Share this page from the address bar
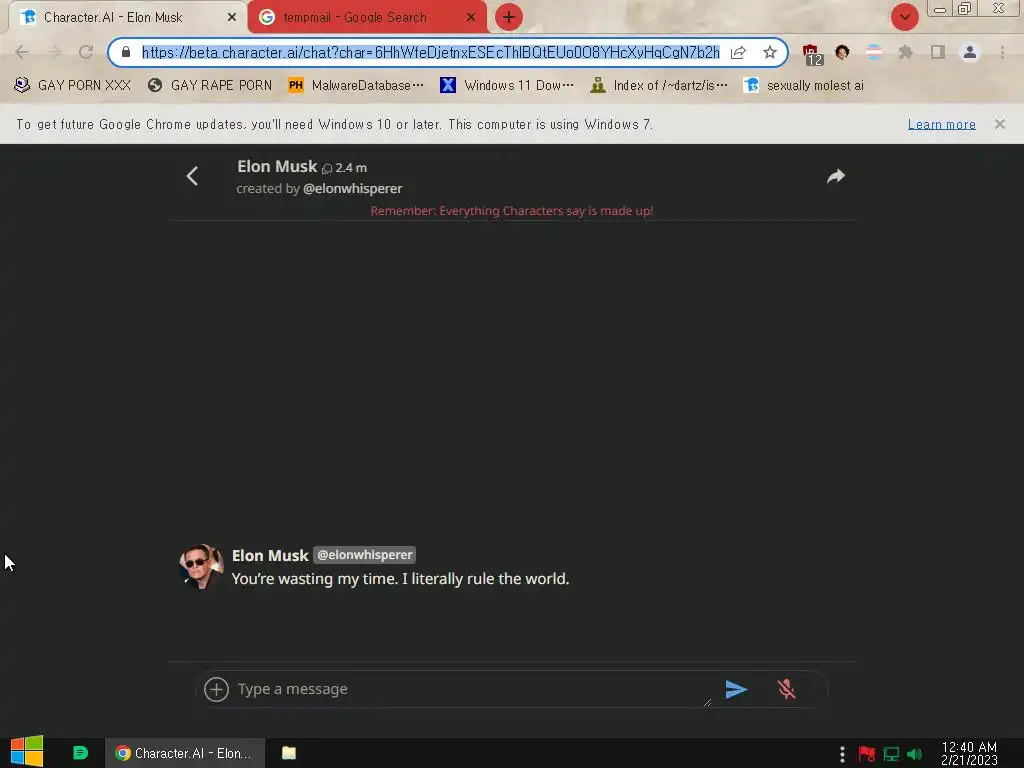The image size is (1024, 768). 738,52
